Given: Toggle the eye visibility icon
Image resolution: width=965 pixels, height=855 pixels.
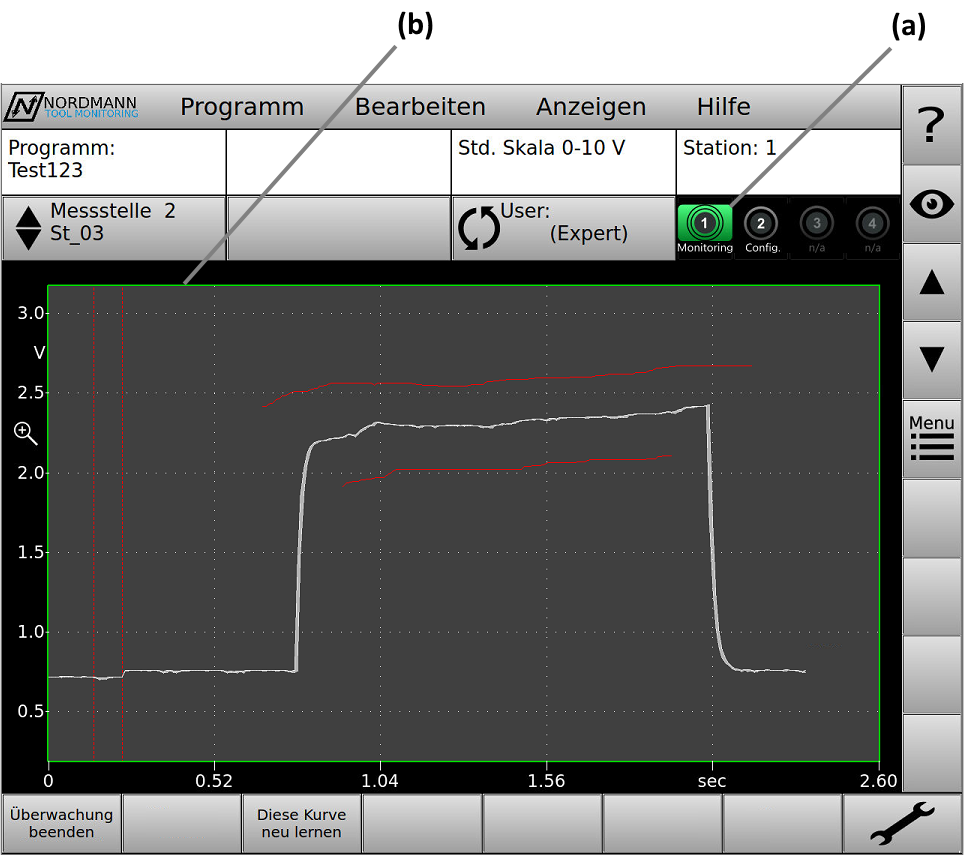Looking at the screenshot, I should point(932,204).
